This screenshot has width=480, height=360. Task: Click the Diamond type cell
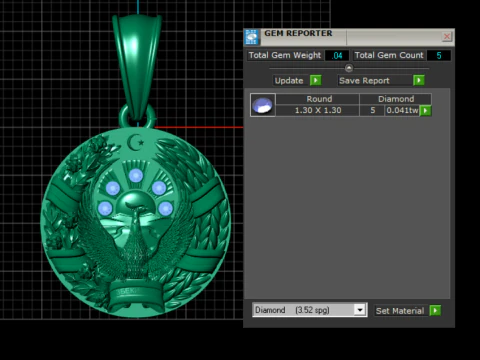click(396, 99)
